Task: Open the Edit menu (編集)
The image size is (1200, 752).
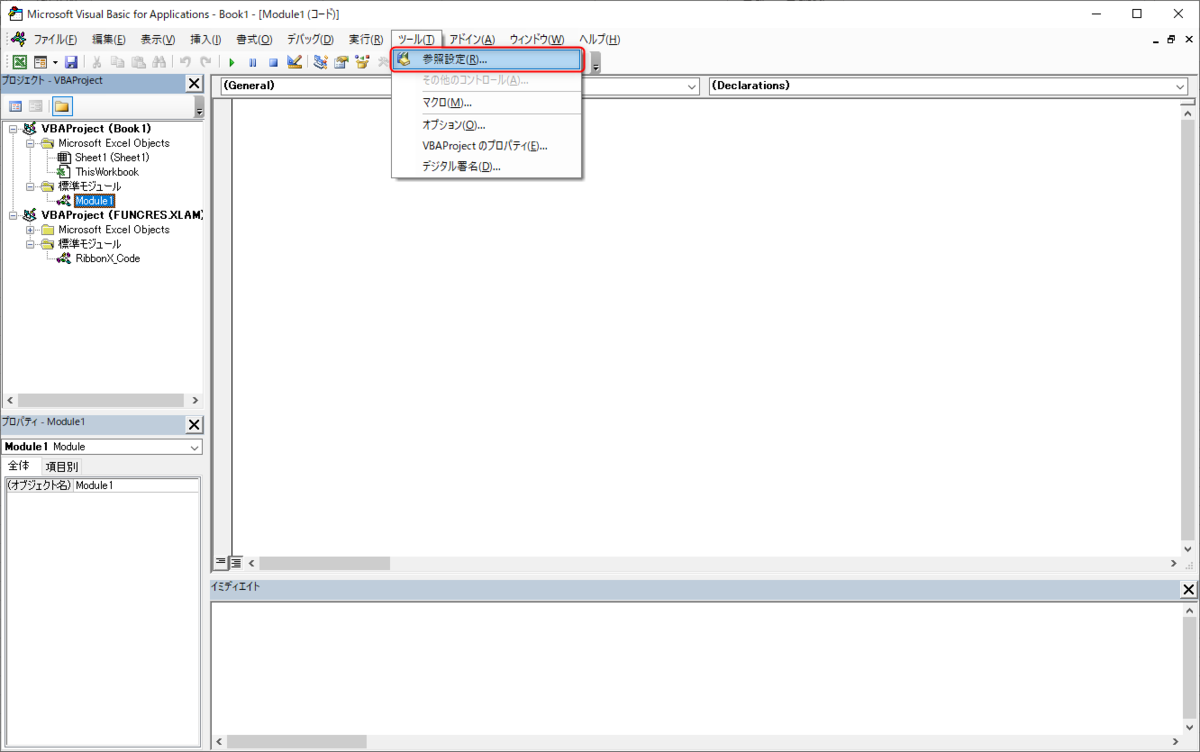Action: click(109, 39)
